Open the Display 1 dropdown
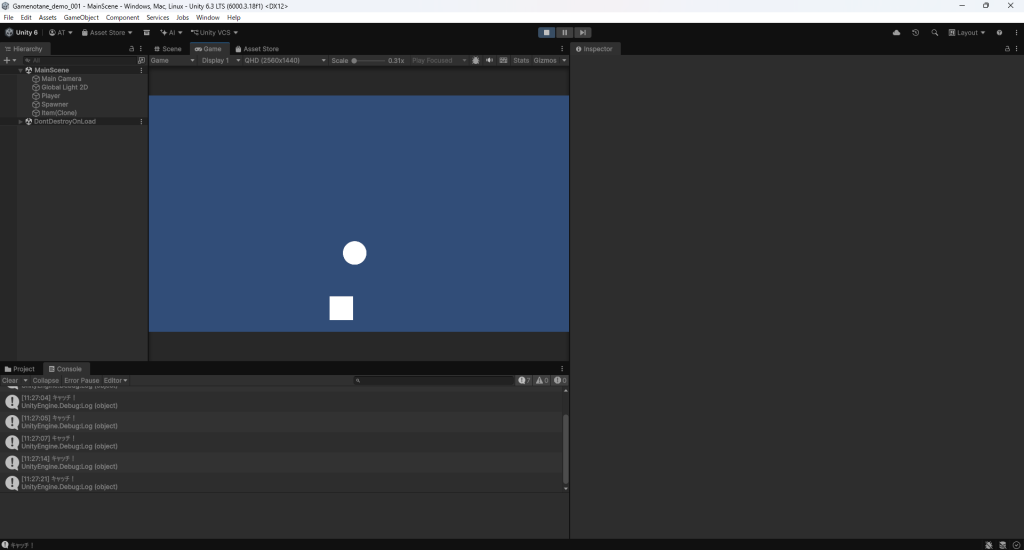Screen dimensions: 1024x550 coord(221,60)
